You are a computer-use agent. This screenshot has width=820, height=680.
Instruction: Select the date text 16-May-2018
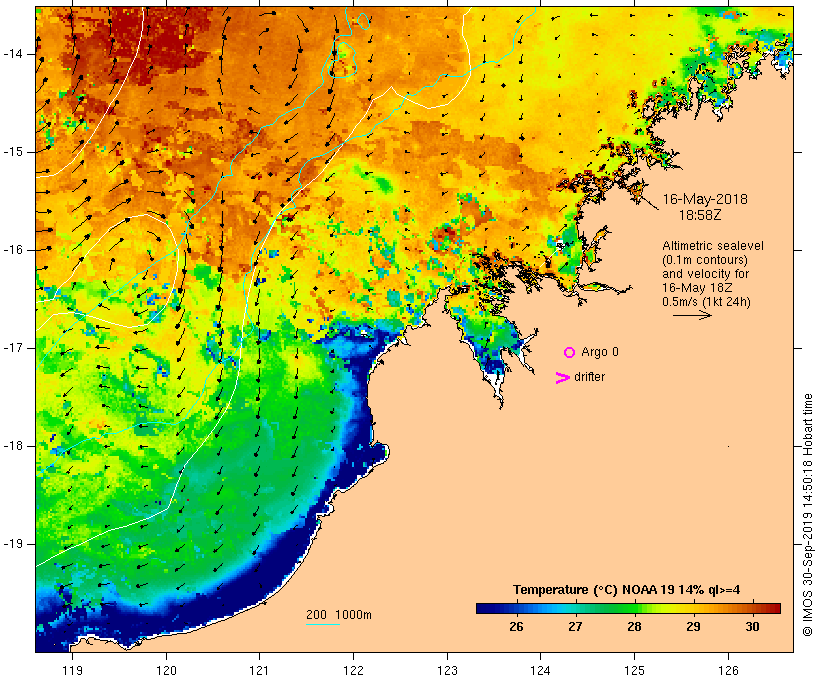tap(705, 199)
